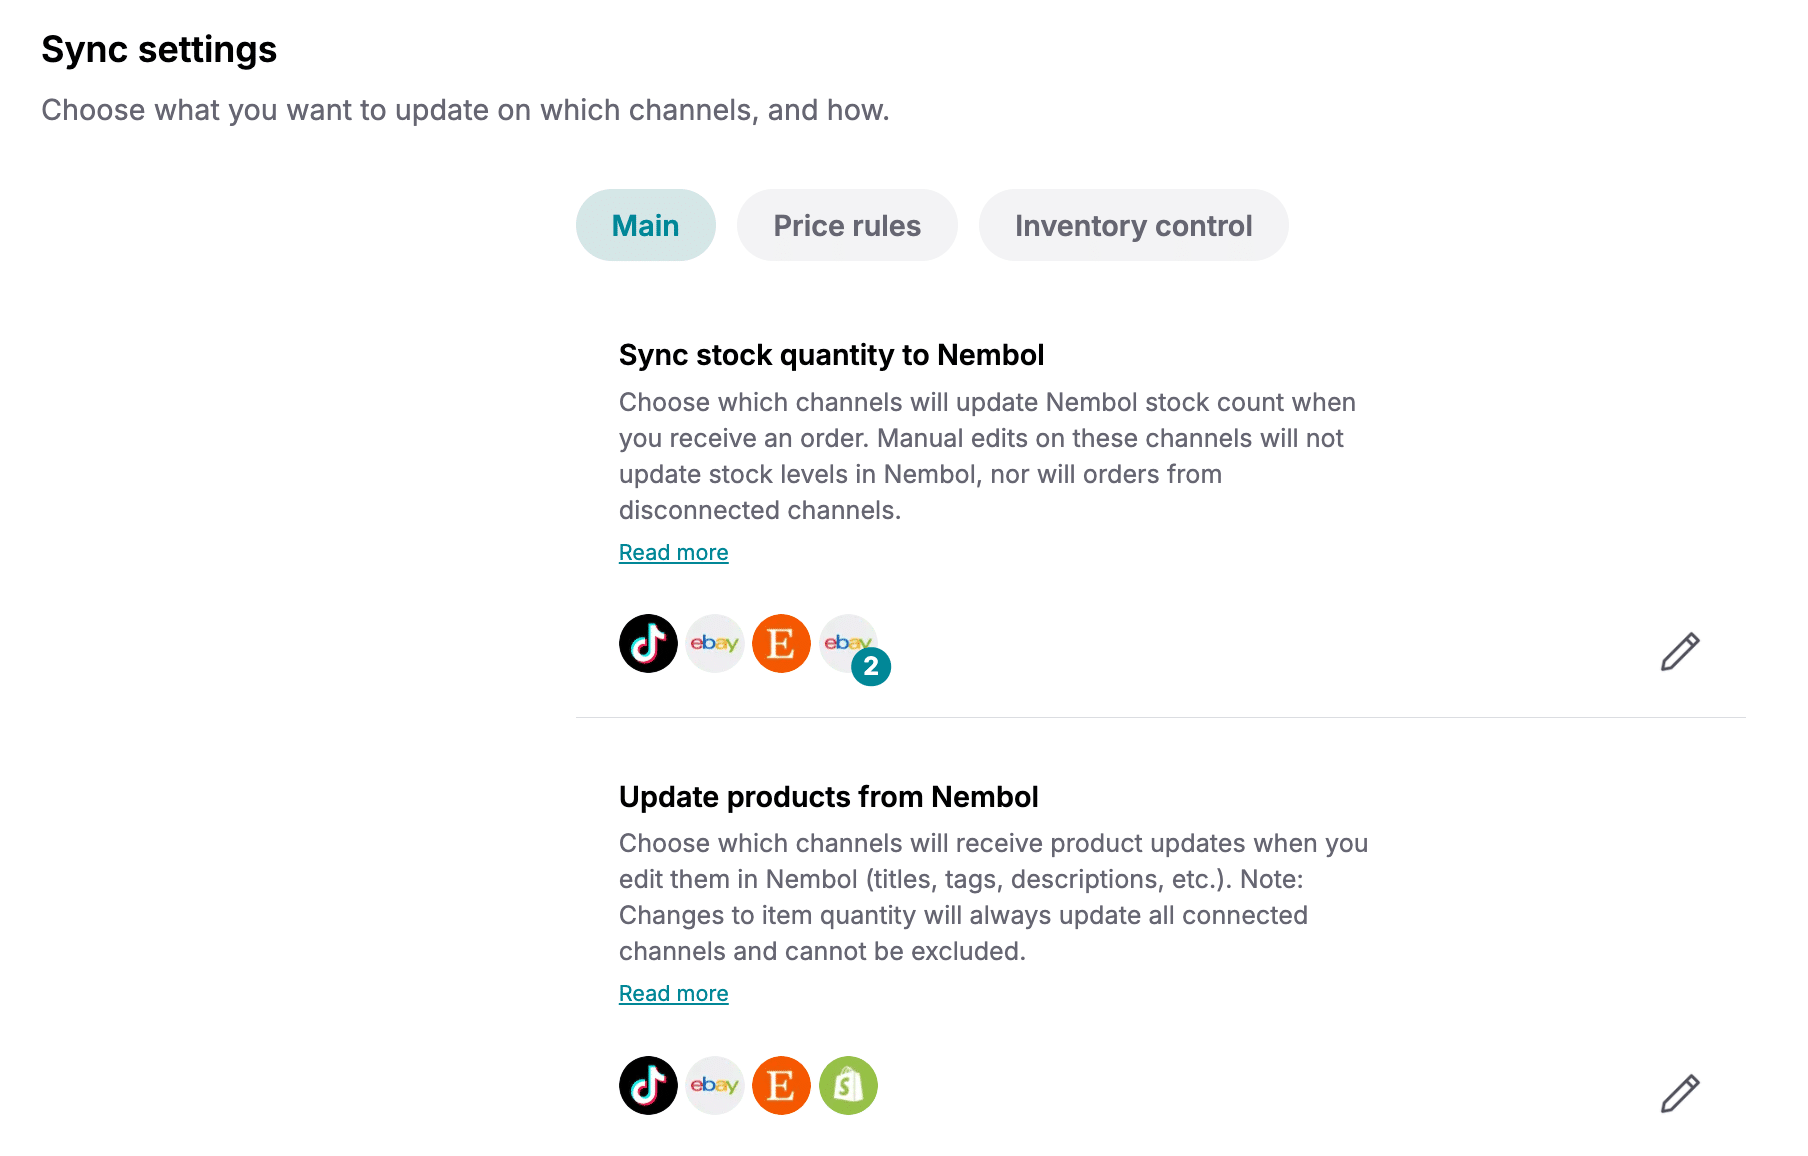
Task: Click the TikTok icon under Update products
Action: pyautogui.click(x=648, y=1085)
